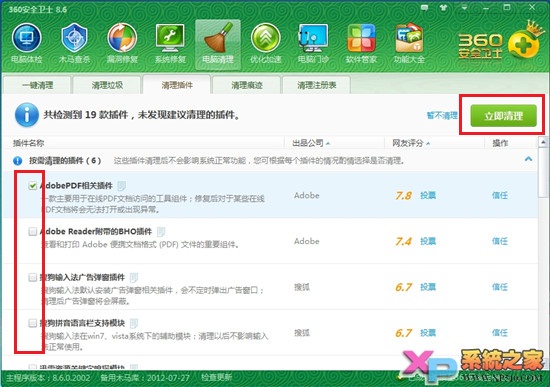
Task: Click the green 立即清理 button
Action: (503, 115)
